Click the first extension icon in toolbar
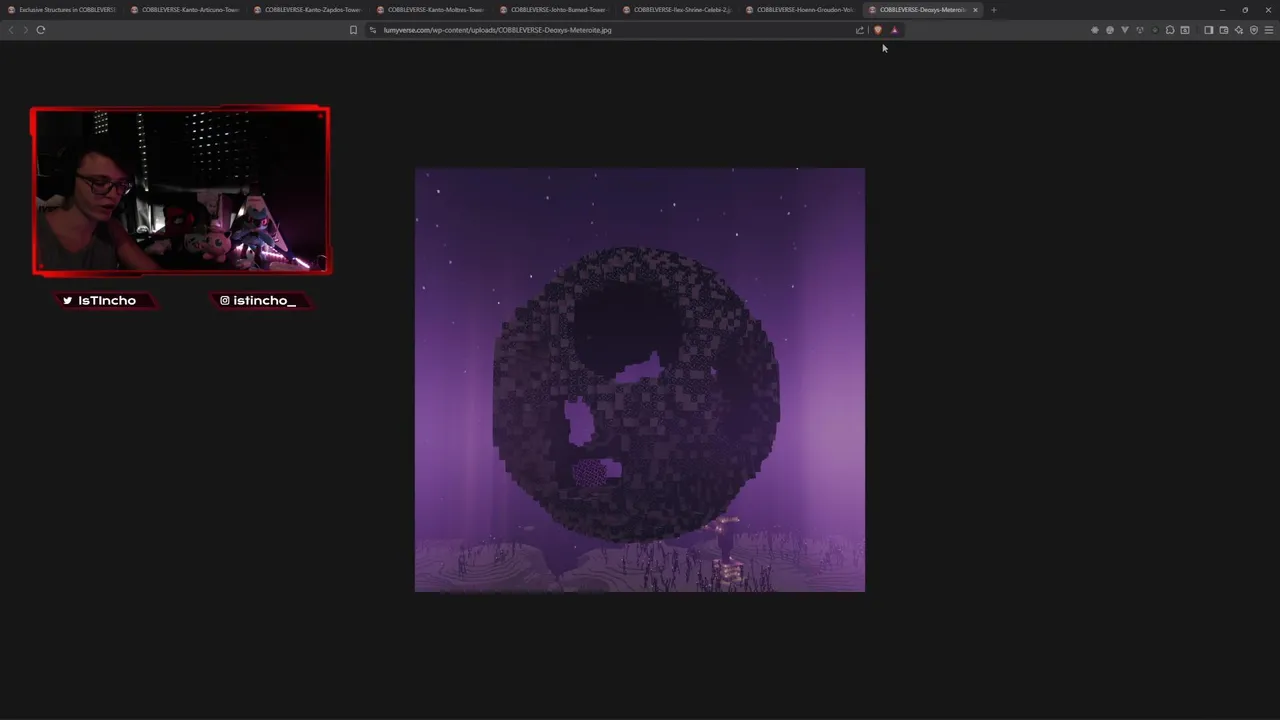This screenshot has height=720, width=1280. coord(1095,30)
